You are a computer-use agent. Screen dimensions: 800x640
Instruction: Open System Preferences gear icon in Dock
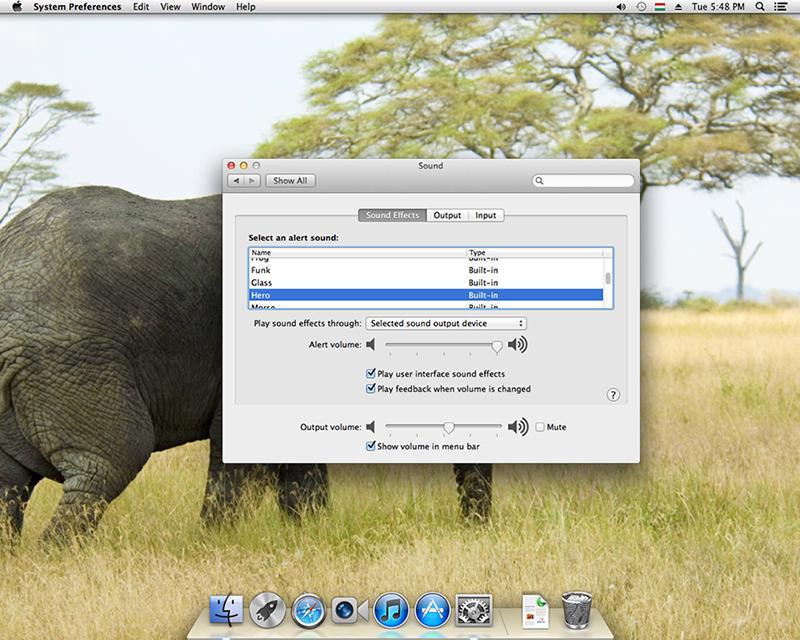click(x=473, y=610)
